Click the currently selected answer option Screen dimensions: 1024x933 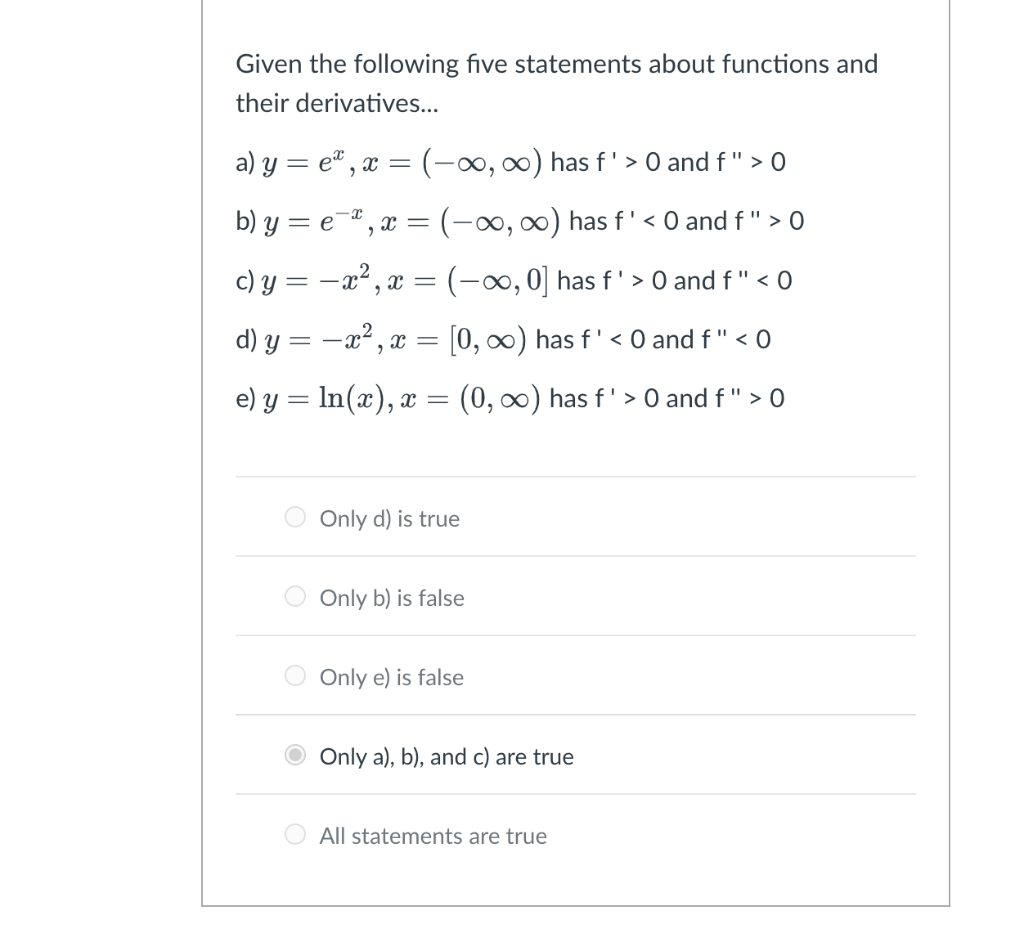445,757
